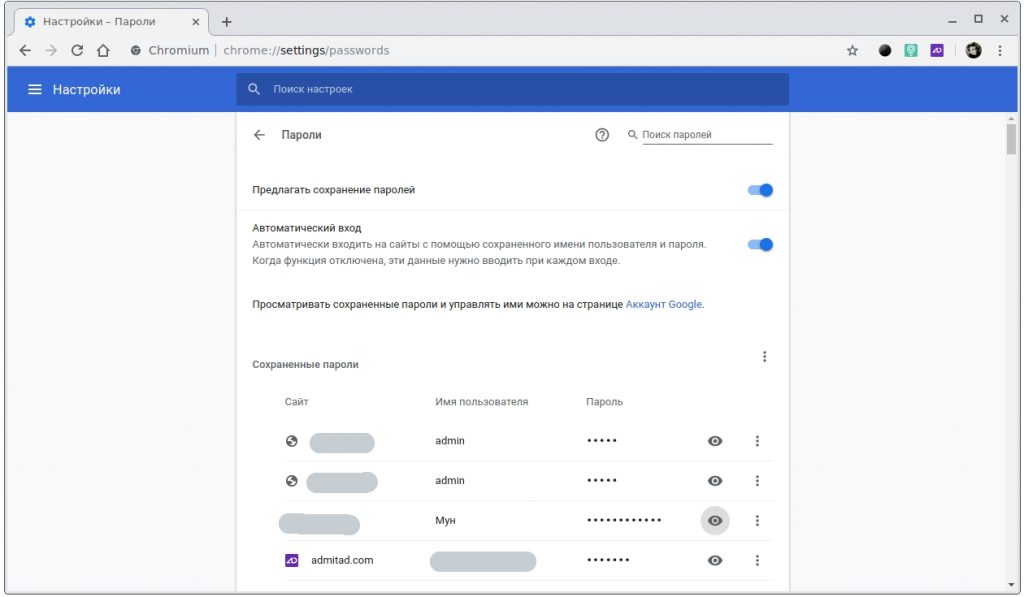The height and width of the screenshot is (597, 1024).
Task: Open more options for Сохраненные пароли section
Action: point(765,357)
